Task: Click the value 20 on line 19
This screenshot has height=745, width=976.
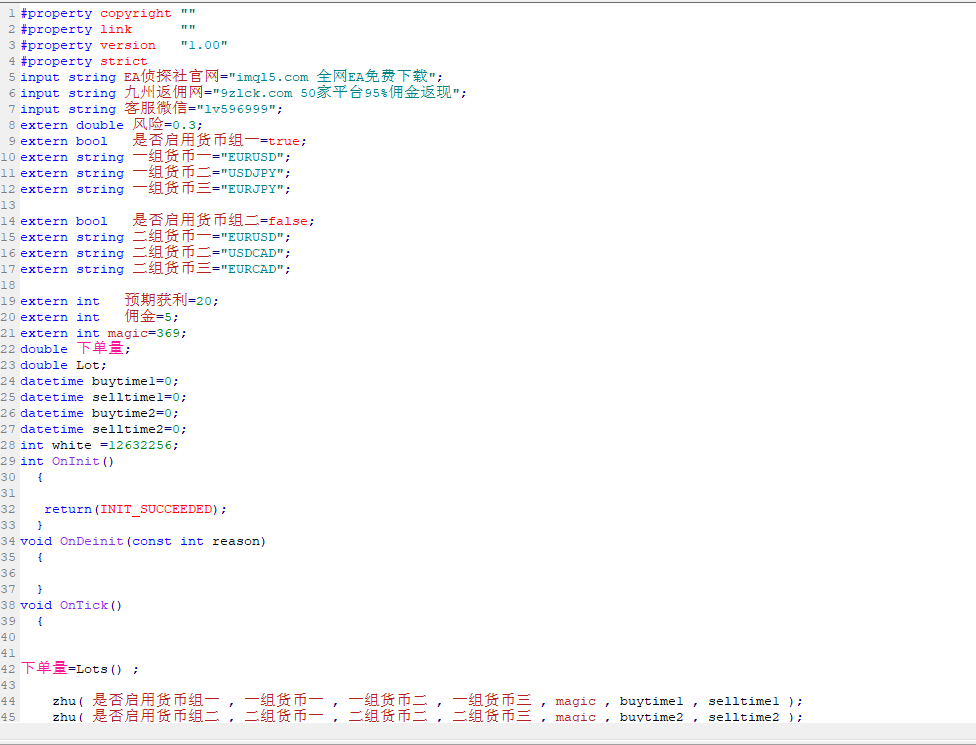Action: (204, 301)
